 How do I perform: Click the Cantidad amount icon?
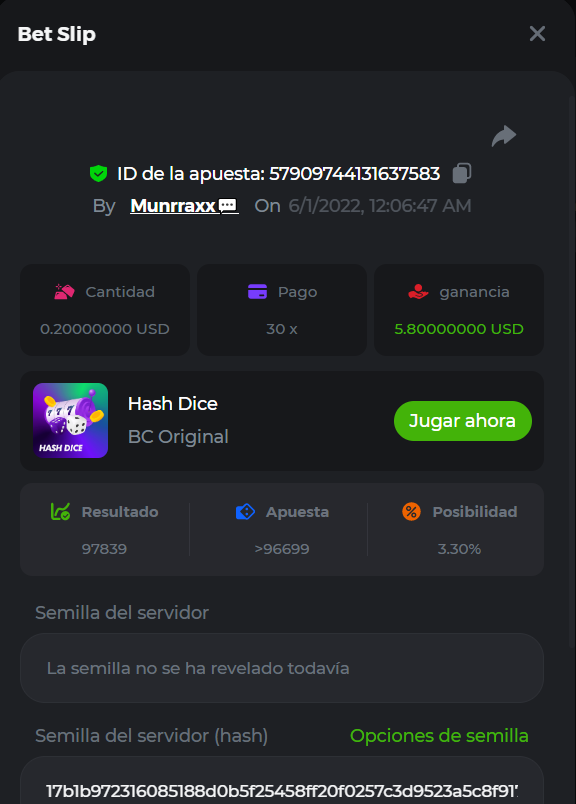65,292
